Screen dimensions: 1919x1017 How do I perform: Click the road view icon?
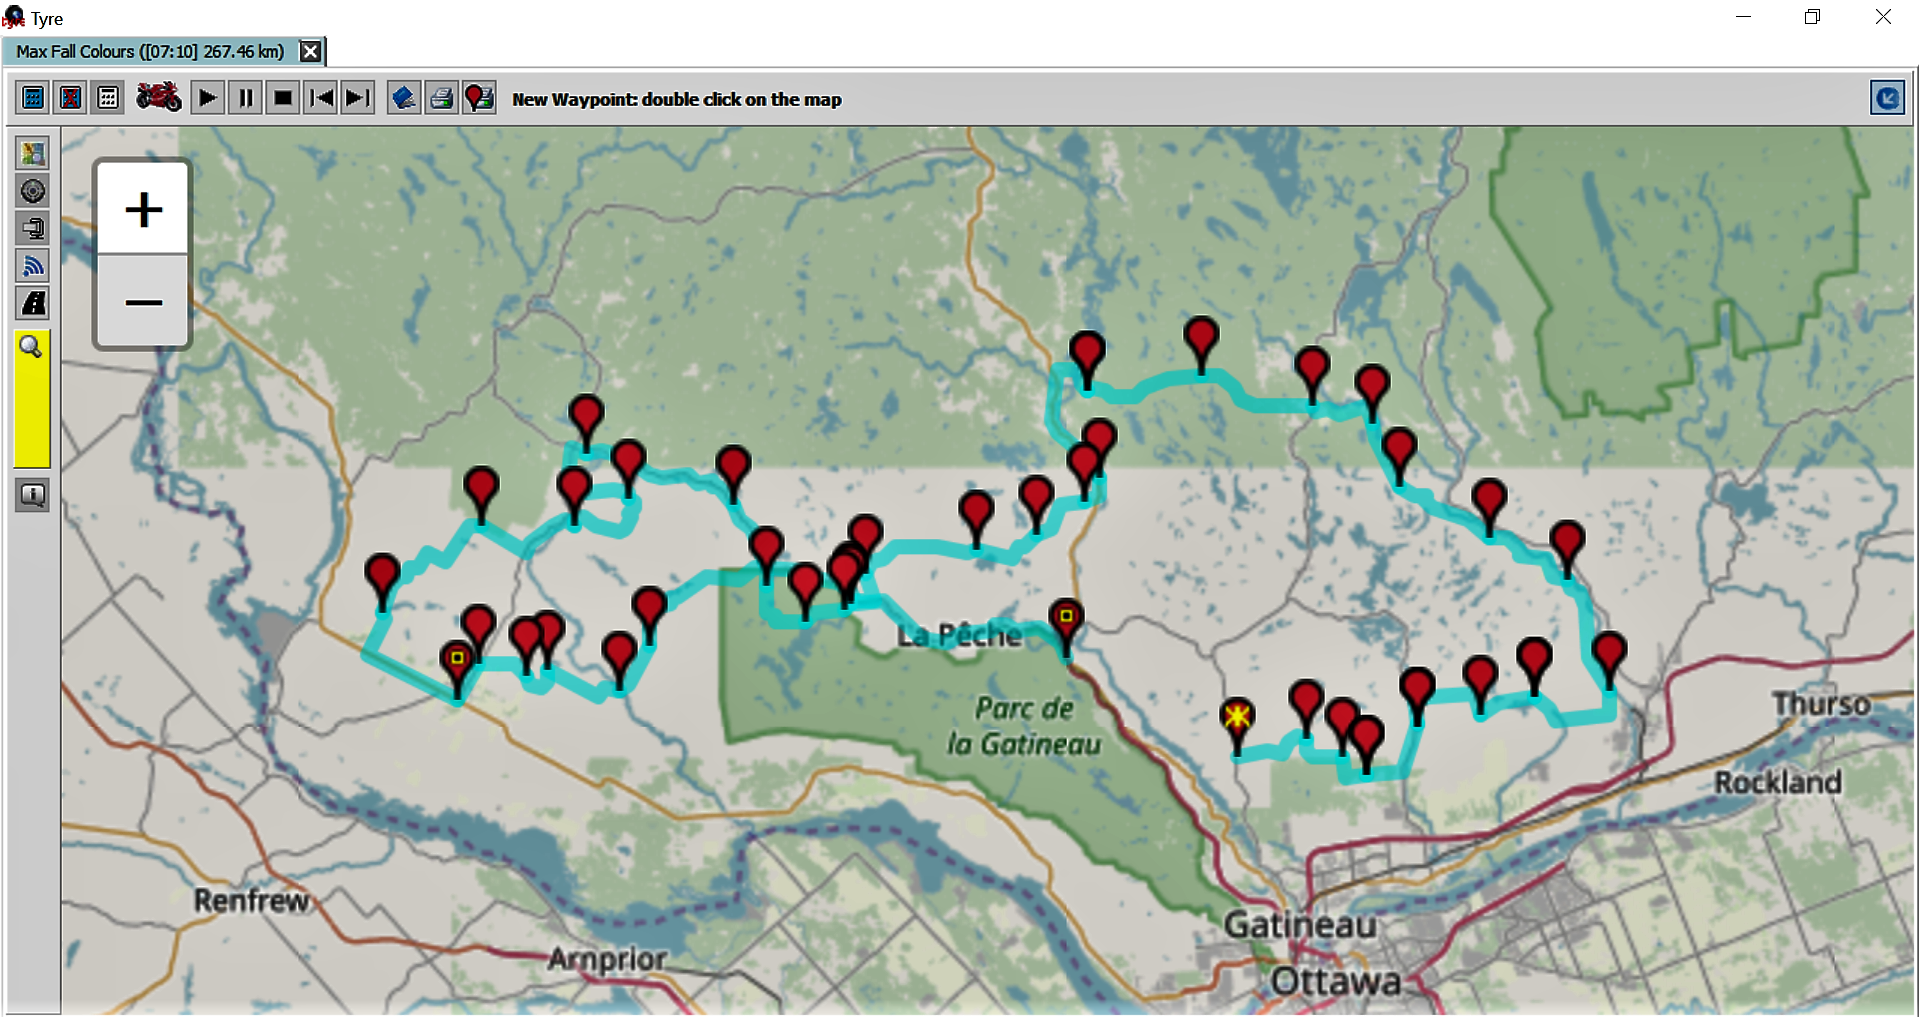tap(33, 303)
